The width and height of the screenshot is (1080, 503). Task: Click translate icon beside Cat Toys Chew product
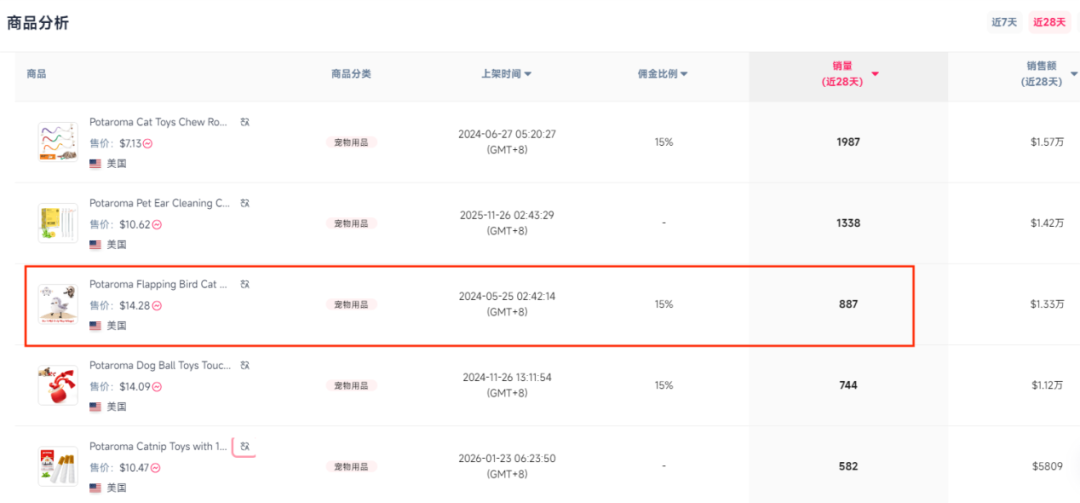(245, 122)
